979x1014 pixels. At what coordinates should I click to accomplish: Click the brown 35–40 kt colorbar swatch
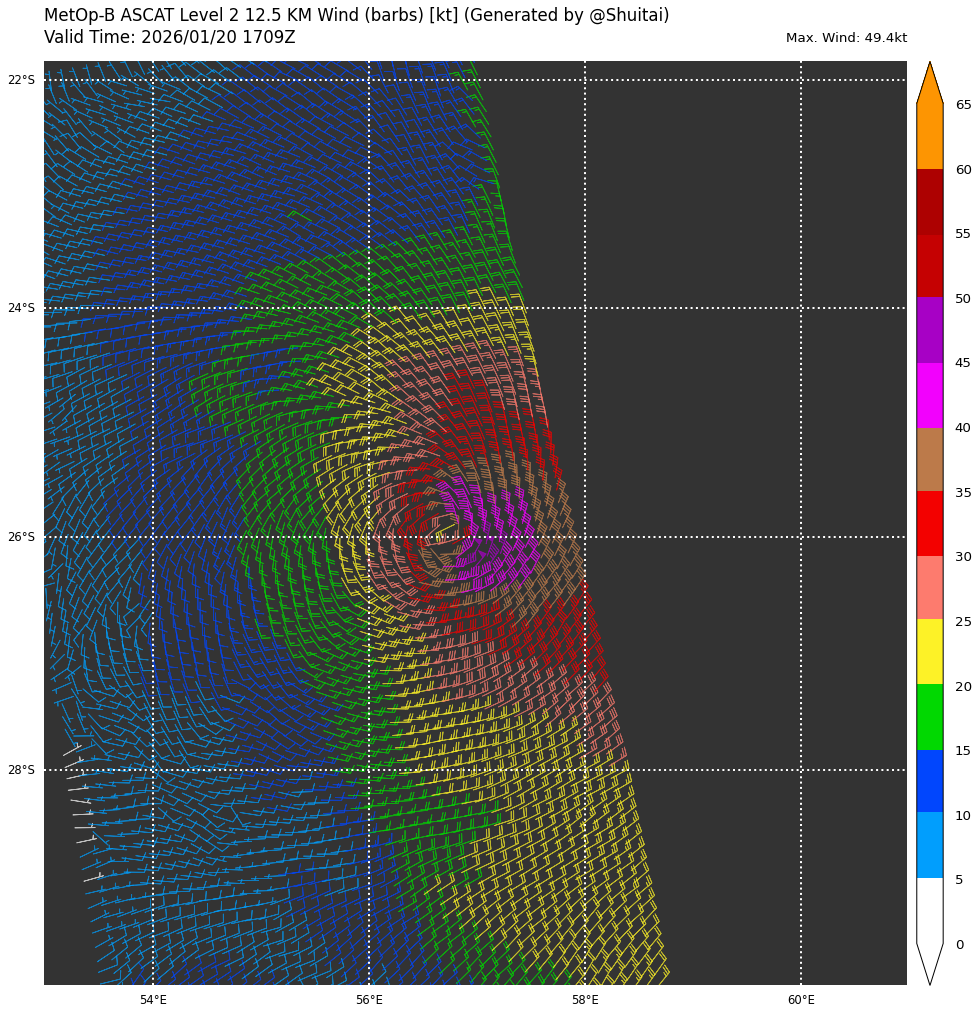pos(929,459)
